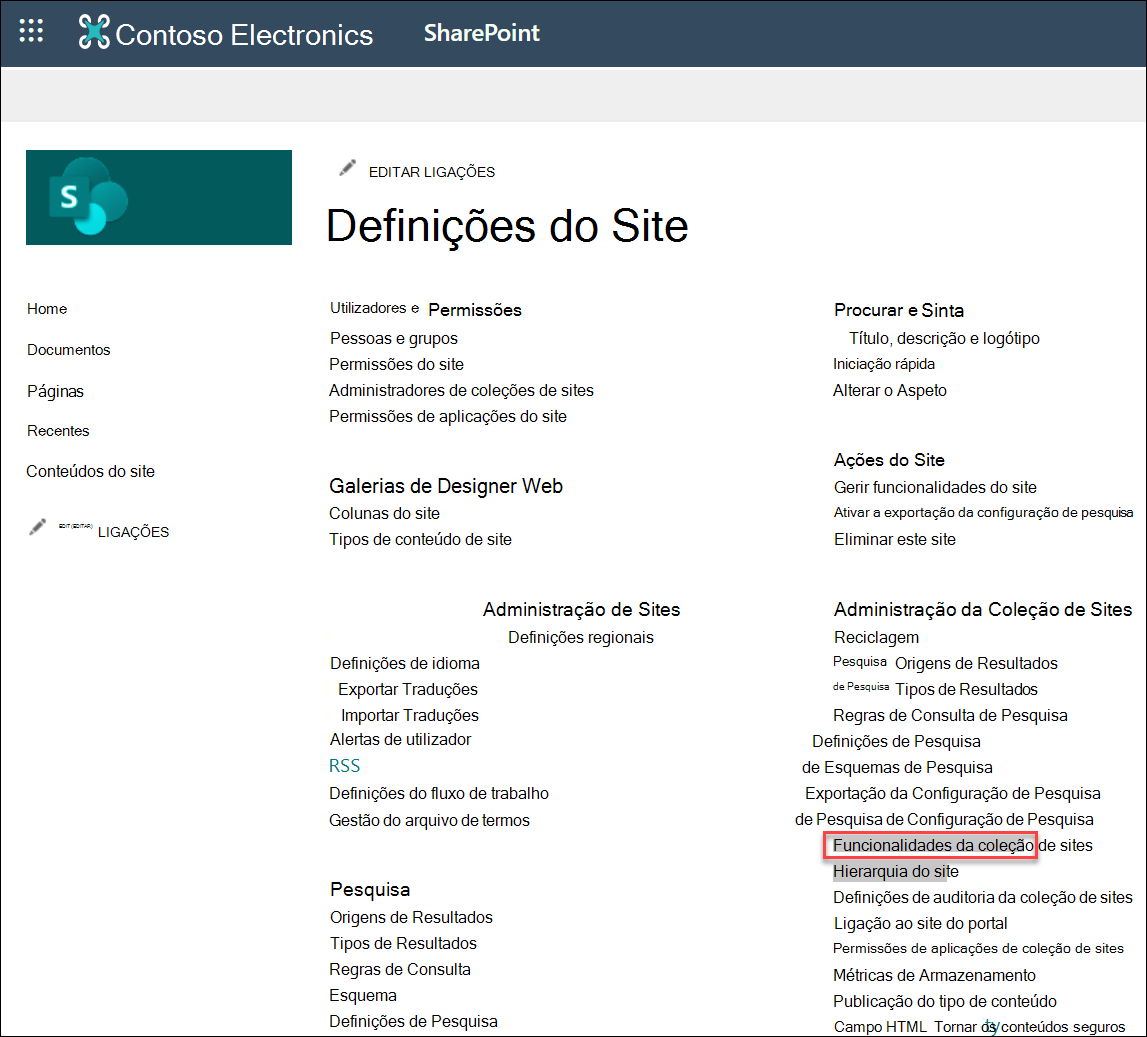This screenshot has width=1147, height=1037.
Task: Open Iniciação rápida
Action: click(884, 363)
